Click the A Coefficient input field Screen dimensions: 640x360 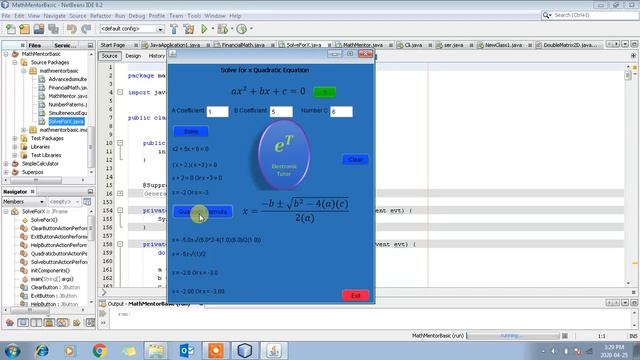pos(217,112)
